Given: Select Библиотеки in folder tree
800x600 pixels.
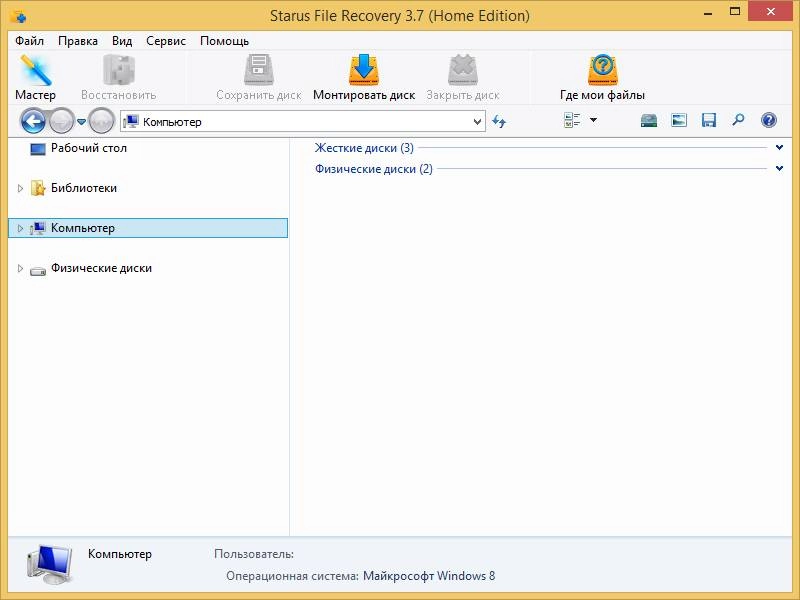Looking at the screenshot, I should 84,188.
